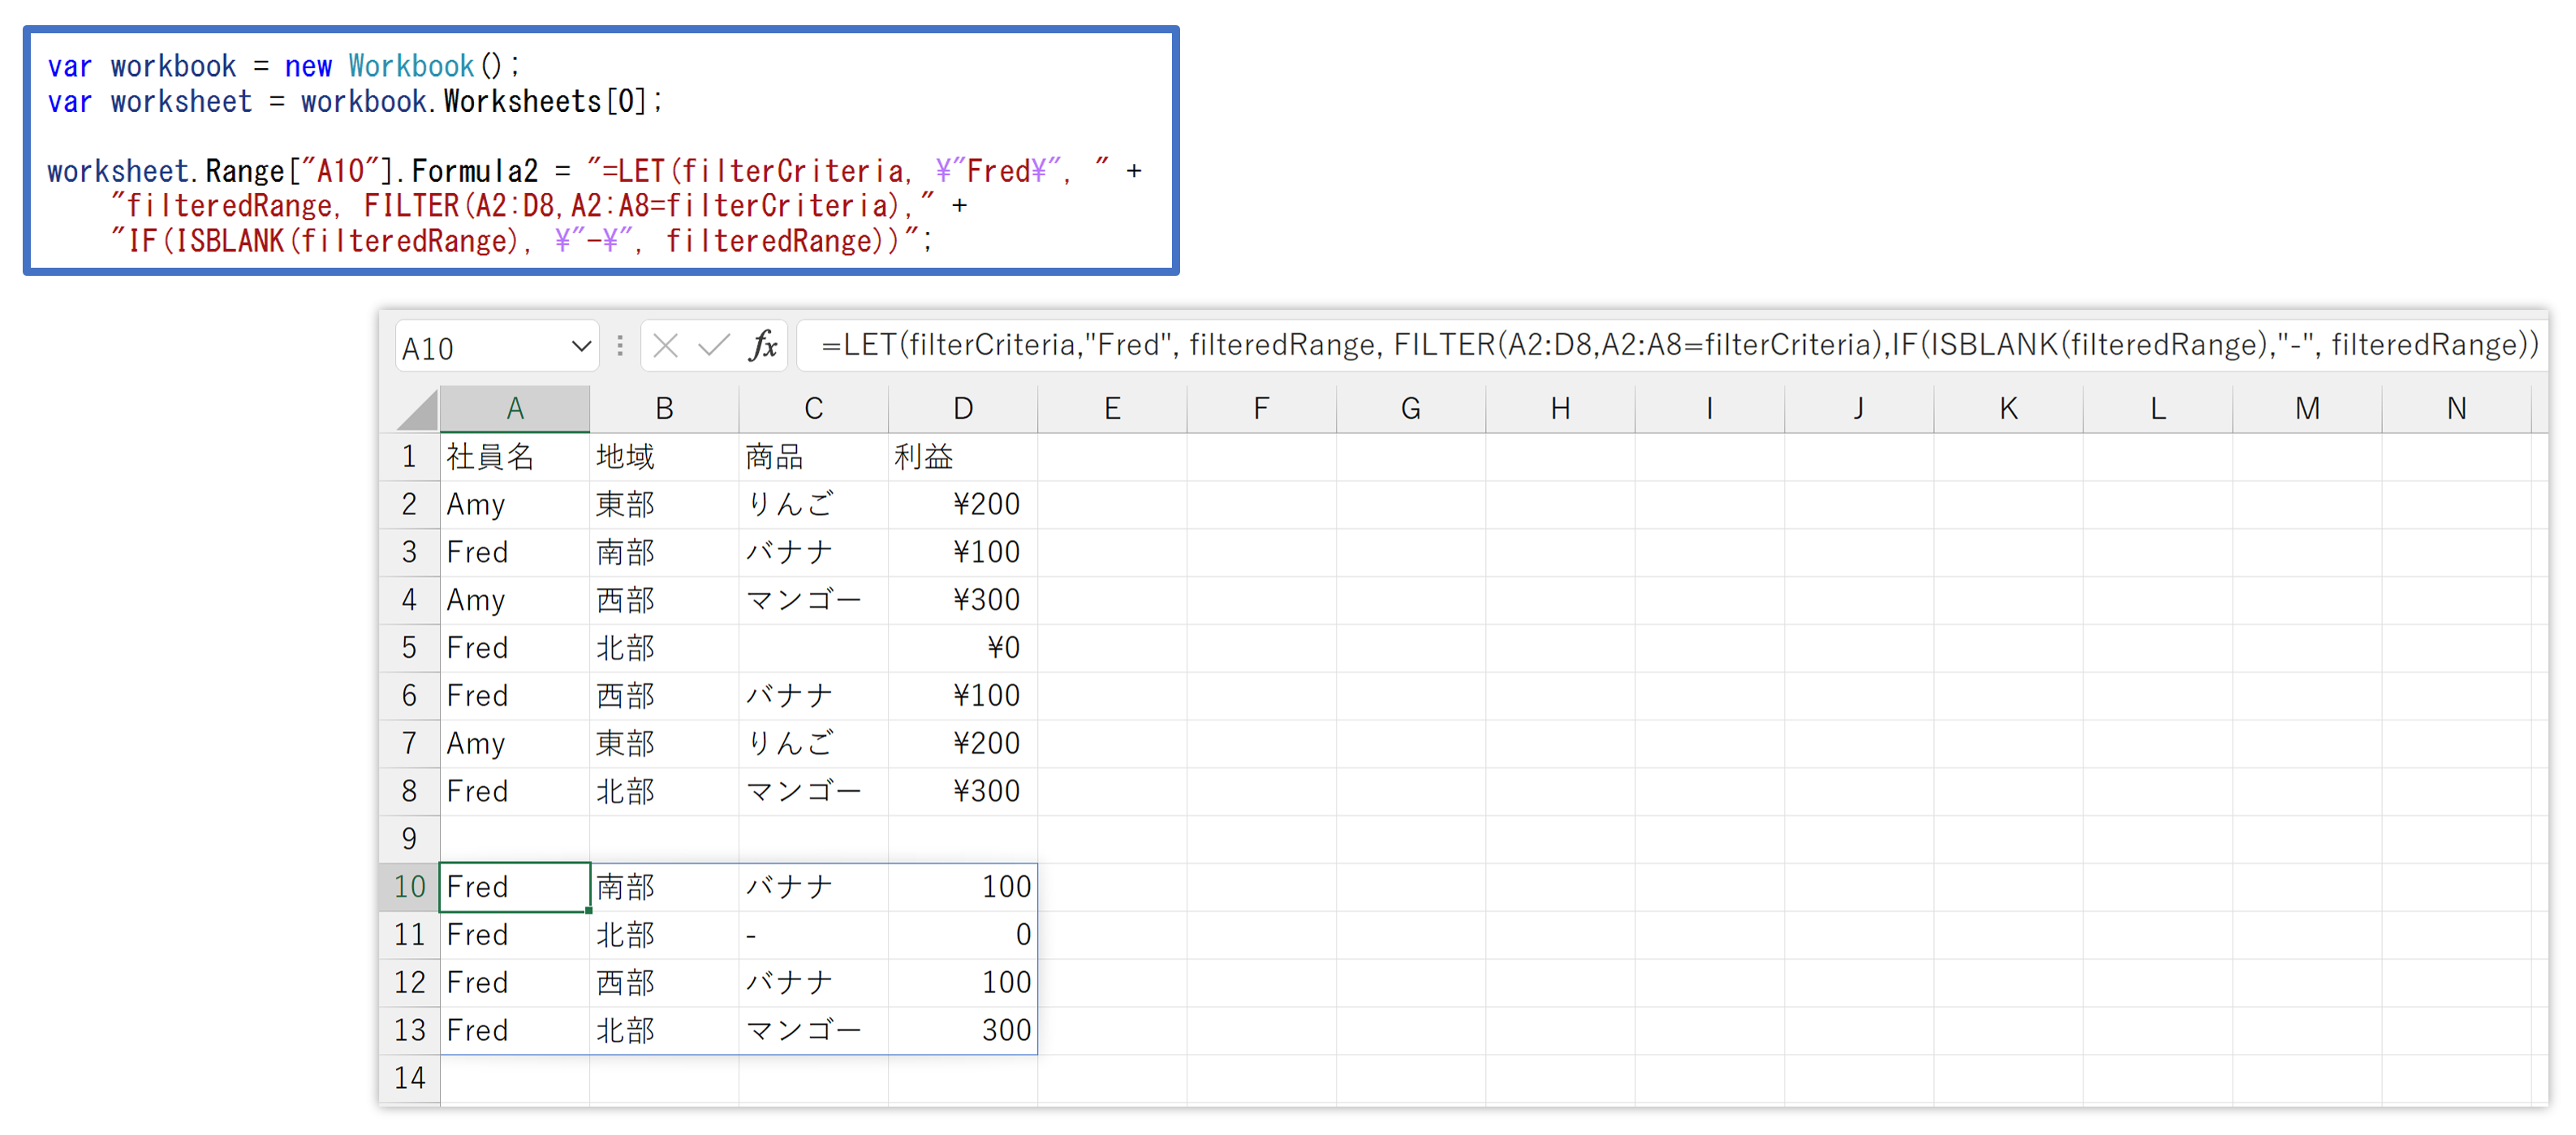Viewport: 2576px width, 1135px height.
Task: Click cell A3 Fred in row 3
Action: [x=514, y=553]
